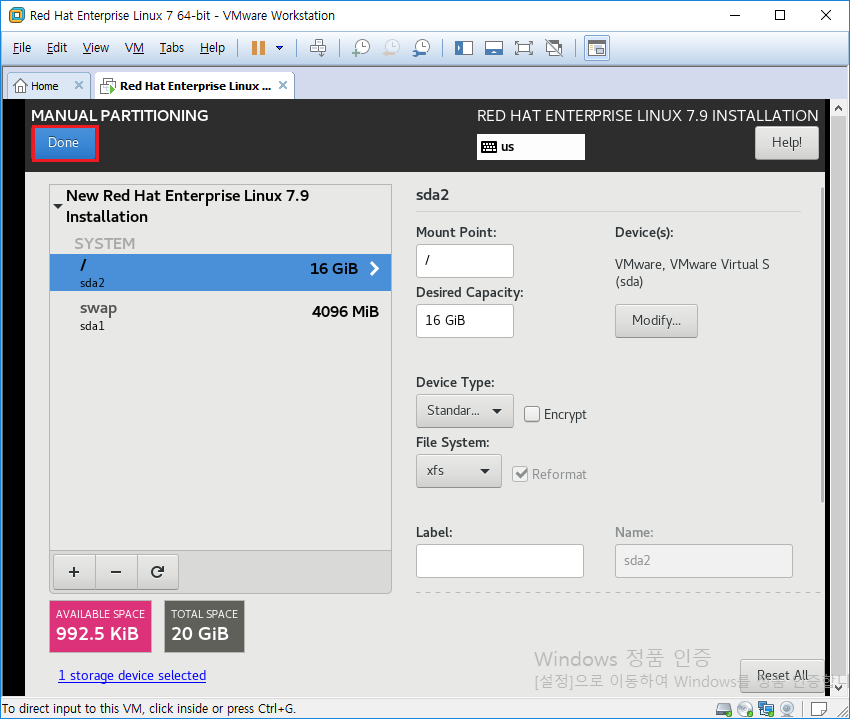Select the root / sda2 partition row
The height and width of the screenshot is (719, 850).
pos(220,272)
